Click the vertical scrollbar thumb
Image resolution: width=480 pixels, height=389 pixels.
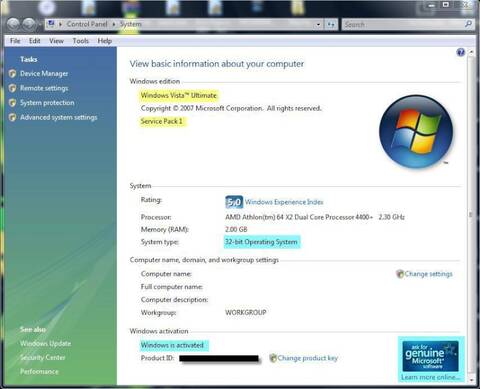[471, 215]
